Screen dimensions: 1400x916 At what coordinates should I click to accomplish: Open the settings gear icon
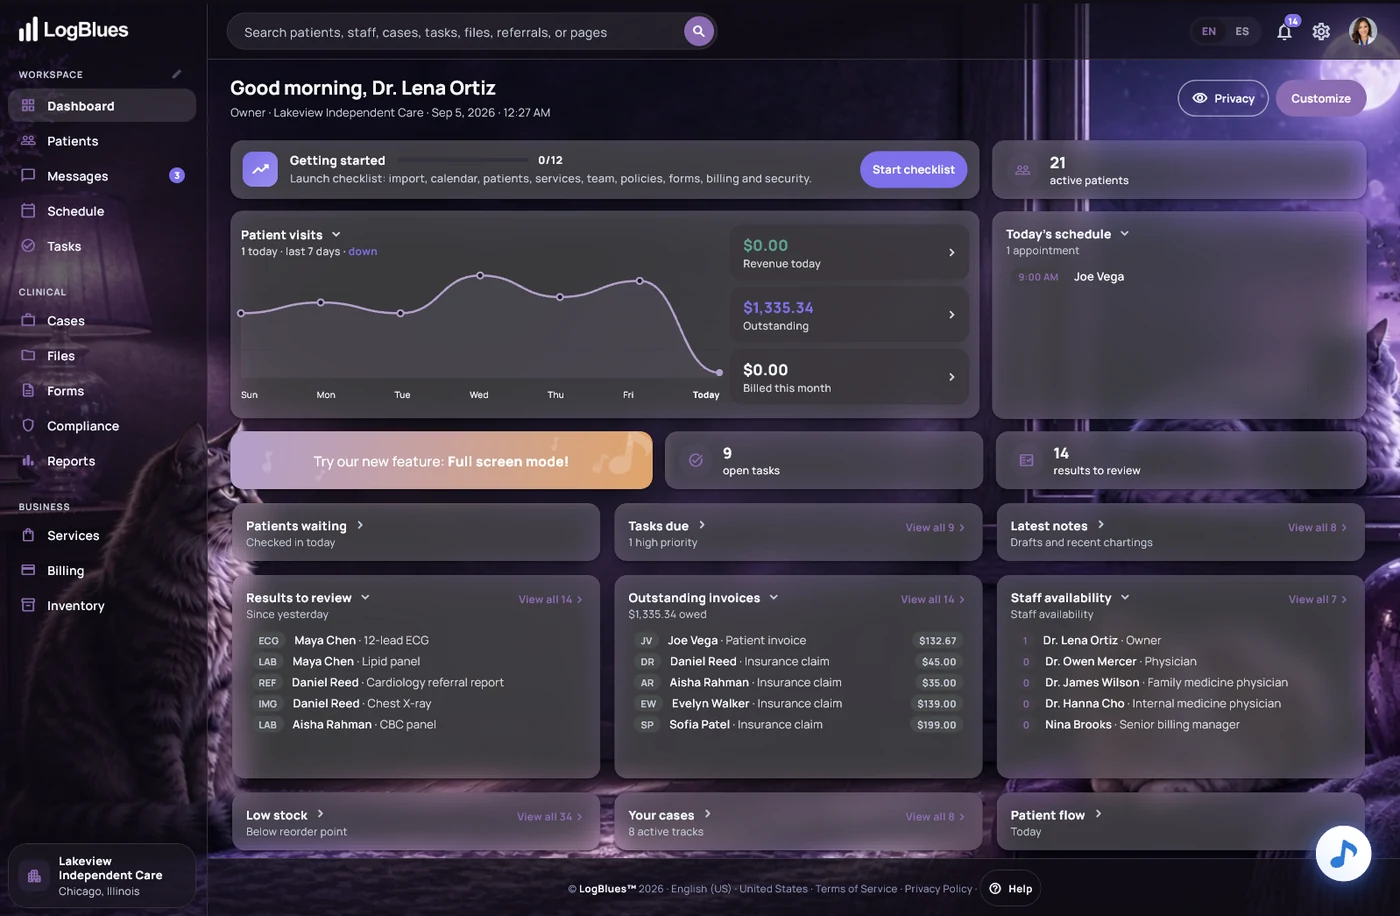[x=1321, y=31]
